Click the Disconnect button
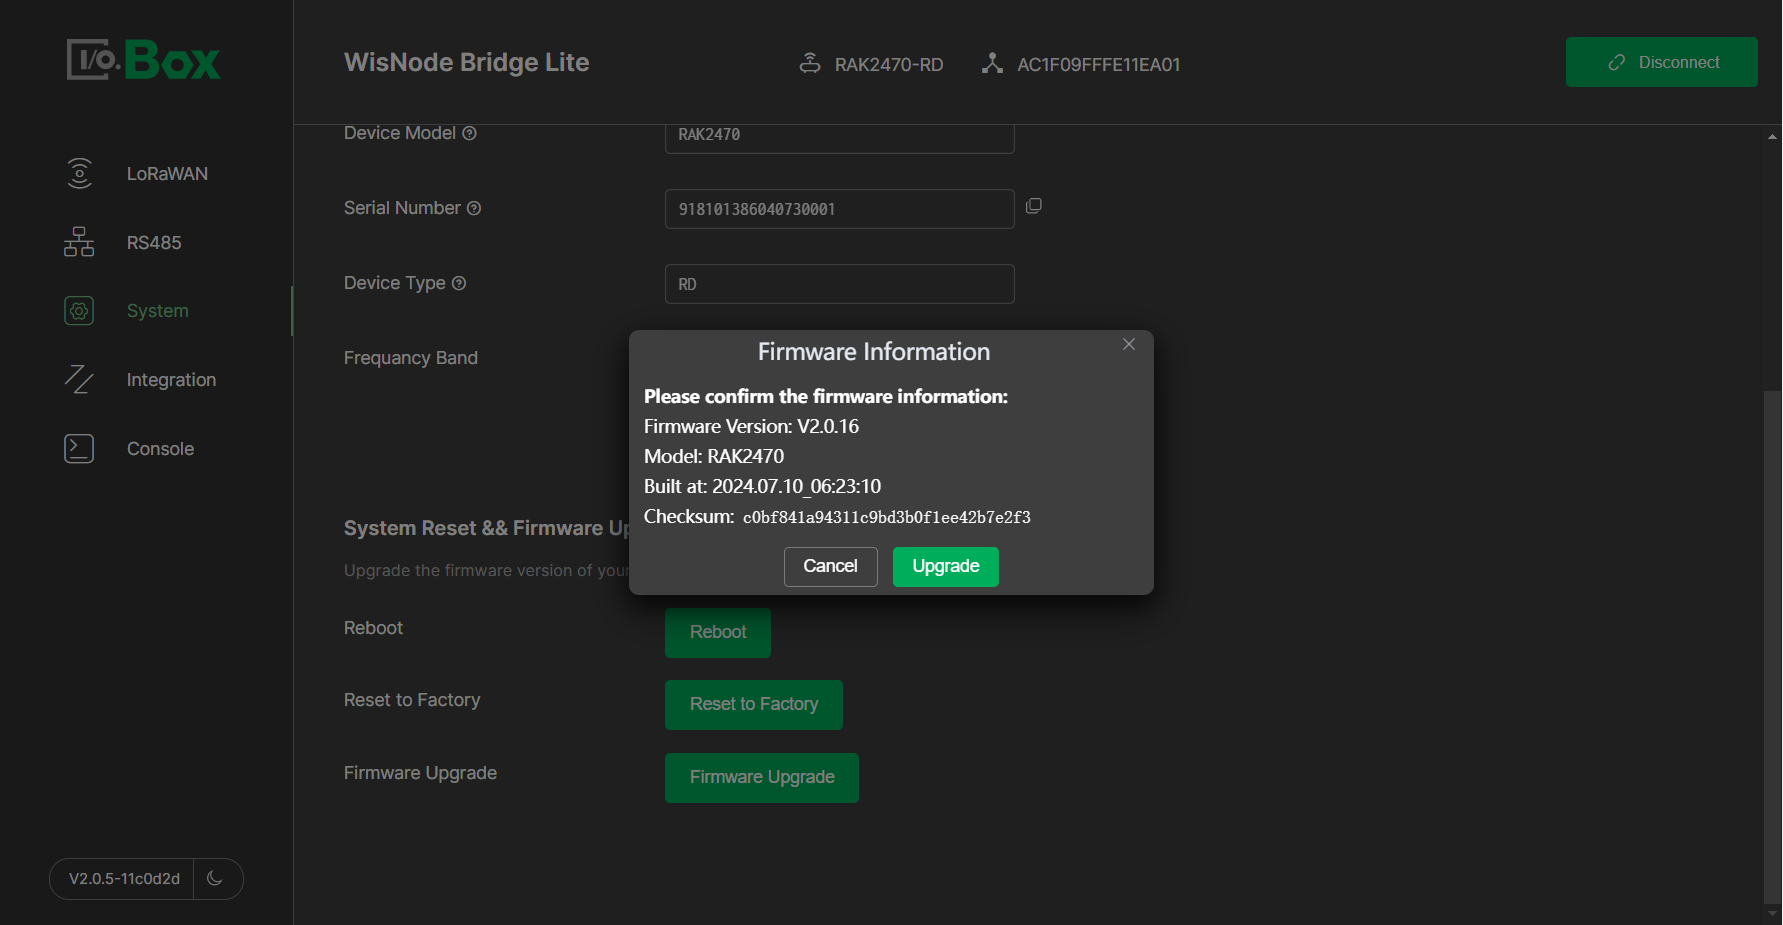This screenshot has width=1783, height=925. point(1661,62)
